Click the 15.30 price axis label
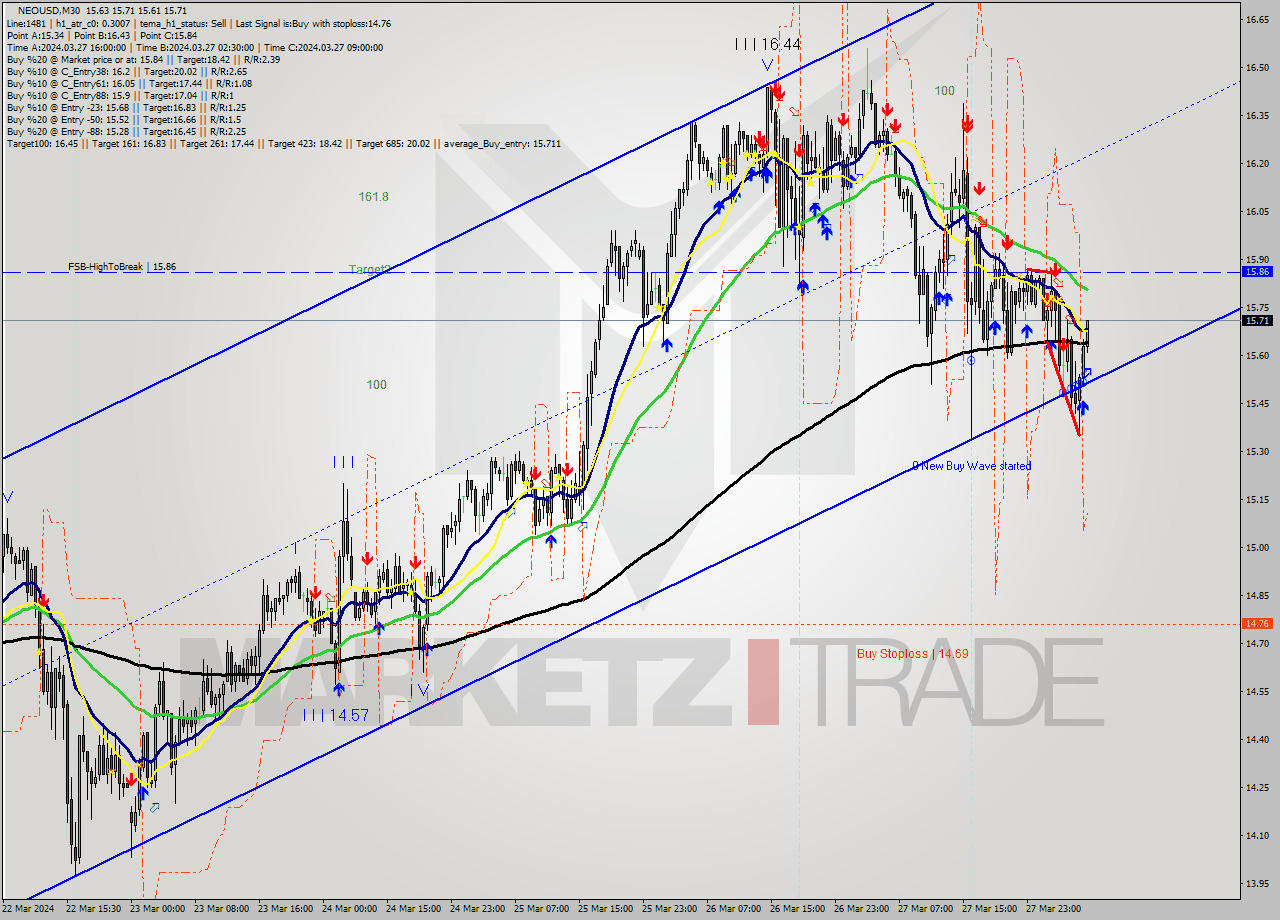 coord(1257,451)
